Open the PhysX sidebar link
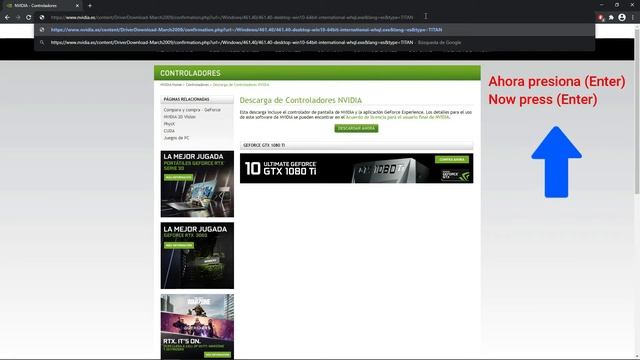The width and height of the screenshot is (640, 360). click(169, 124)
